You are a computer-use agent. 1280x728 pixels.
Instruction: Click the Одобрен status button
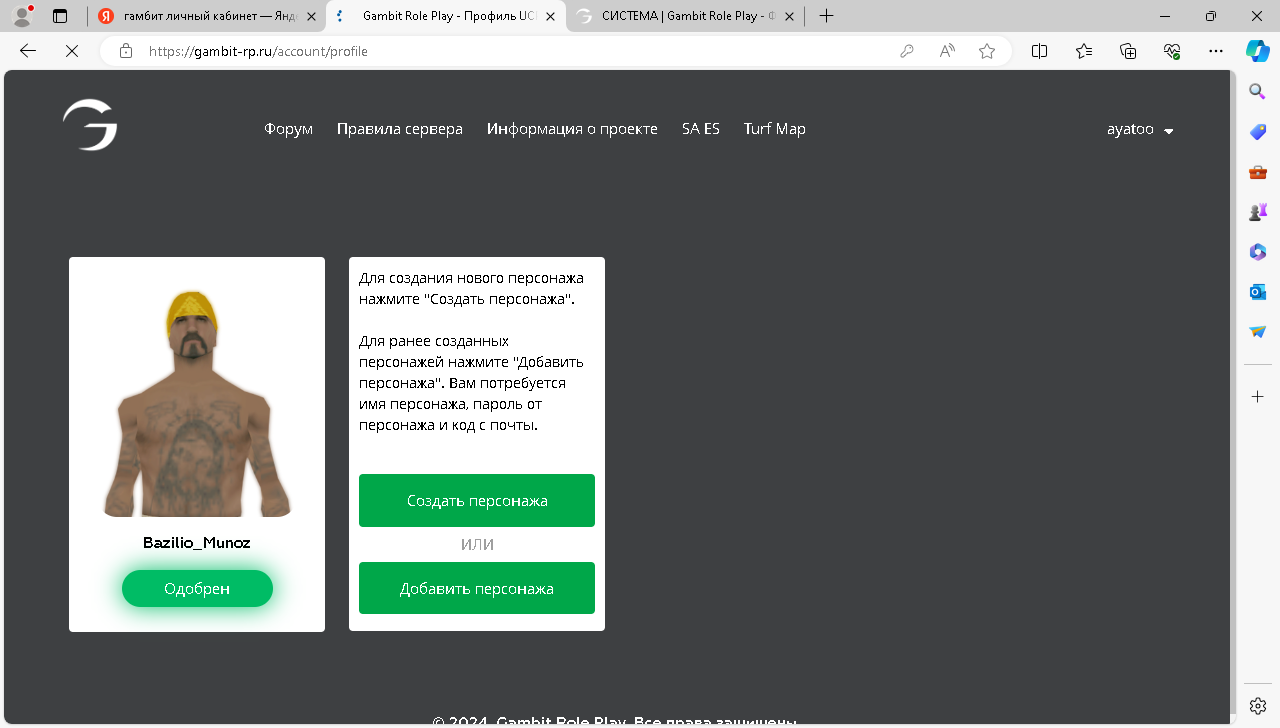[197, 589]
